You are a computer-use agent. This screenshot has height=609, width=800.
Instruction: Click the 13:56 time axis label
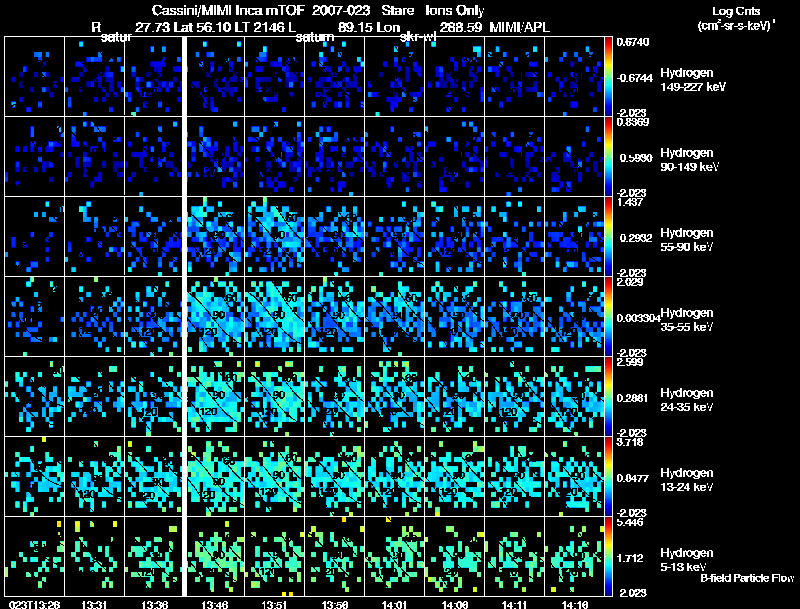coord(335,604)
